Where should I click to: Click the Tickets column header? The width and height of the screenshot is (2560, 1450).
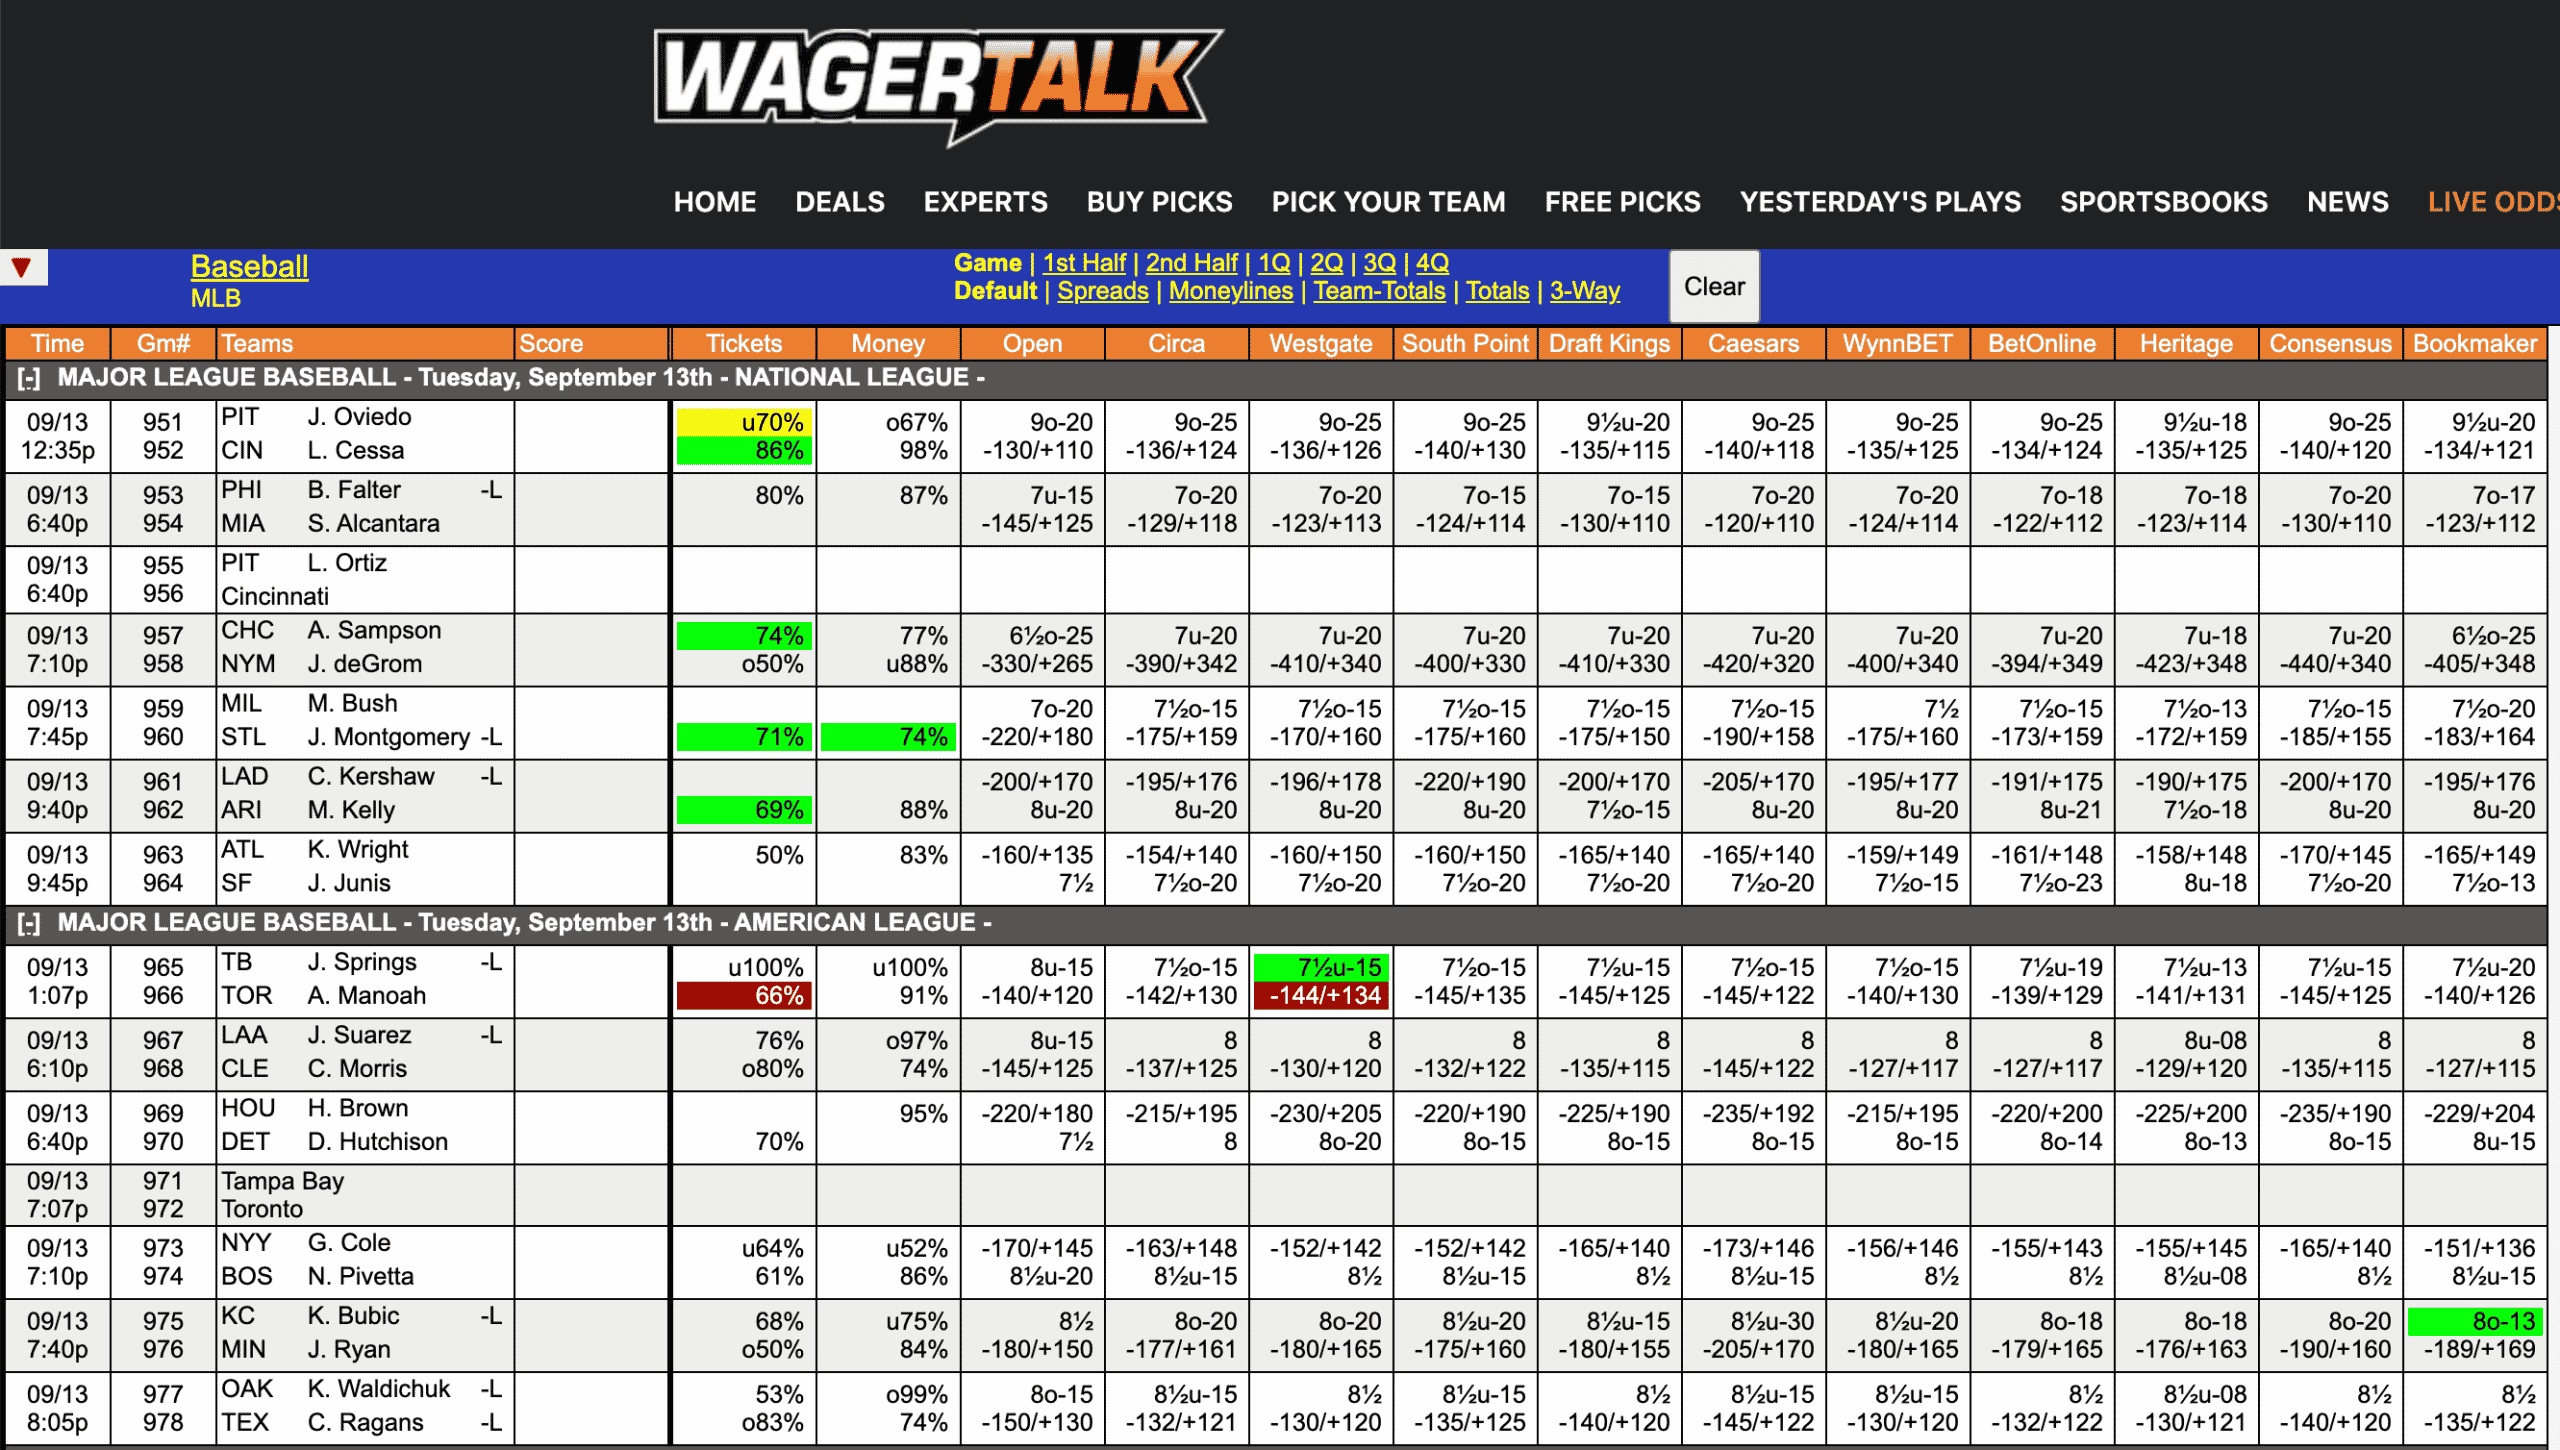click(744, 344)
